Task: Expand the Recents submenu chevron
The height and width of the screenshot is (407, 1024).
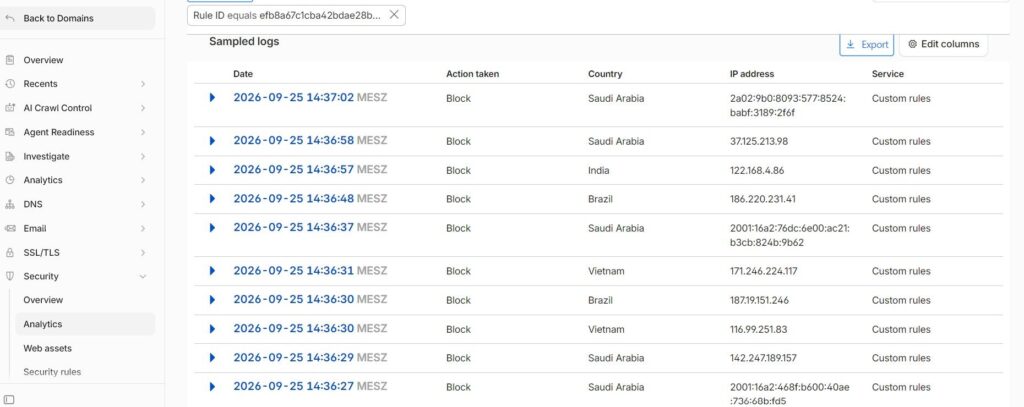Action: pos(142,84)
